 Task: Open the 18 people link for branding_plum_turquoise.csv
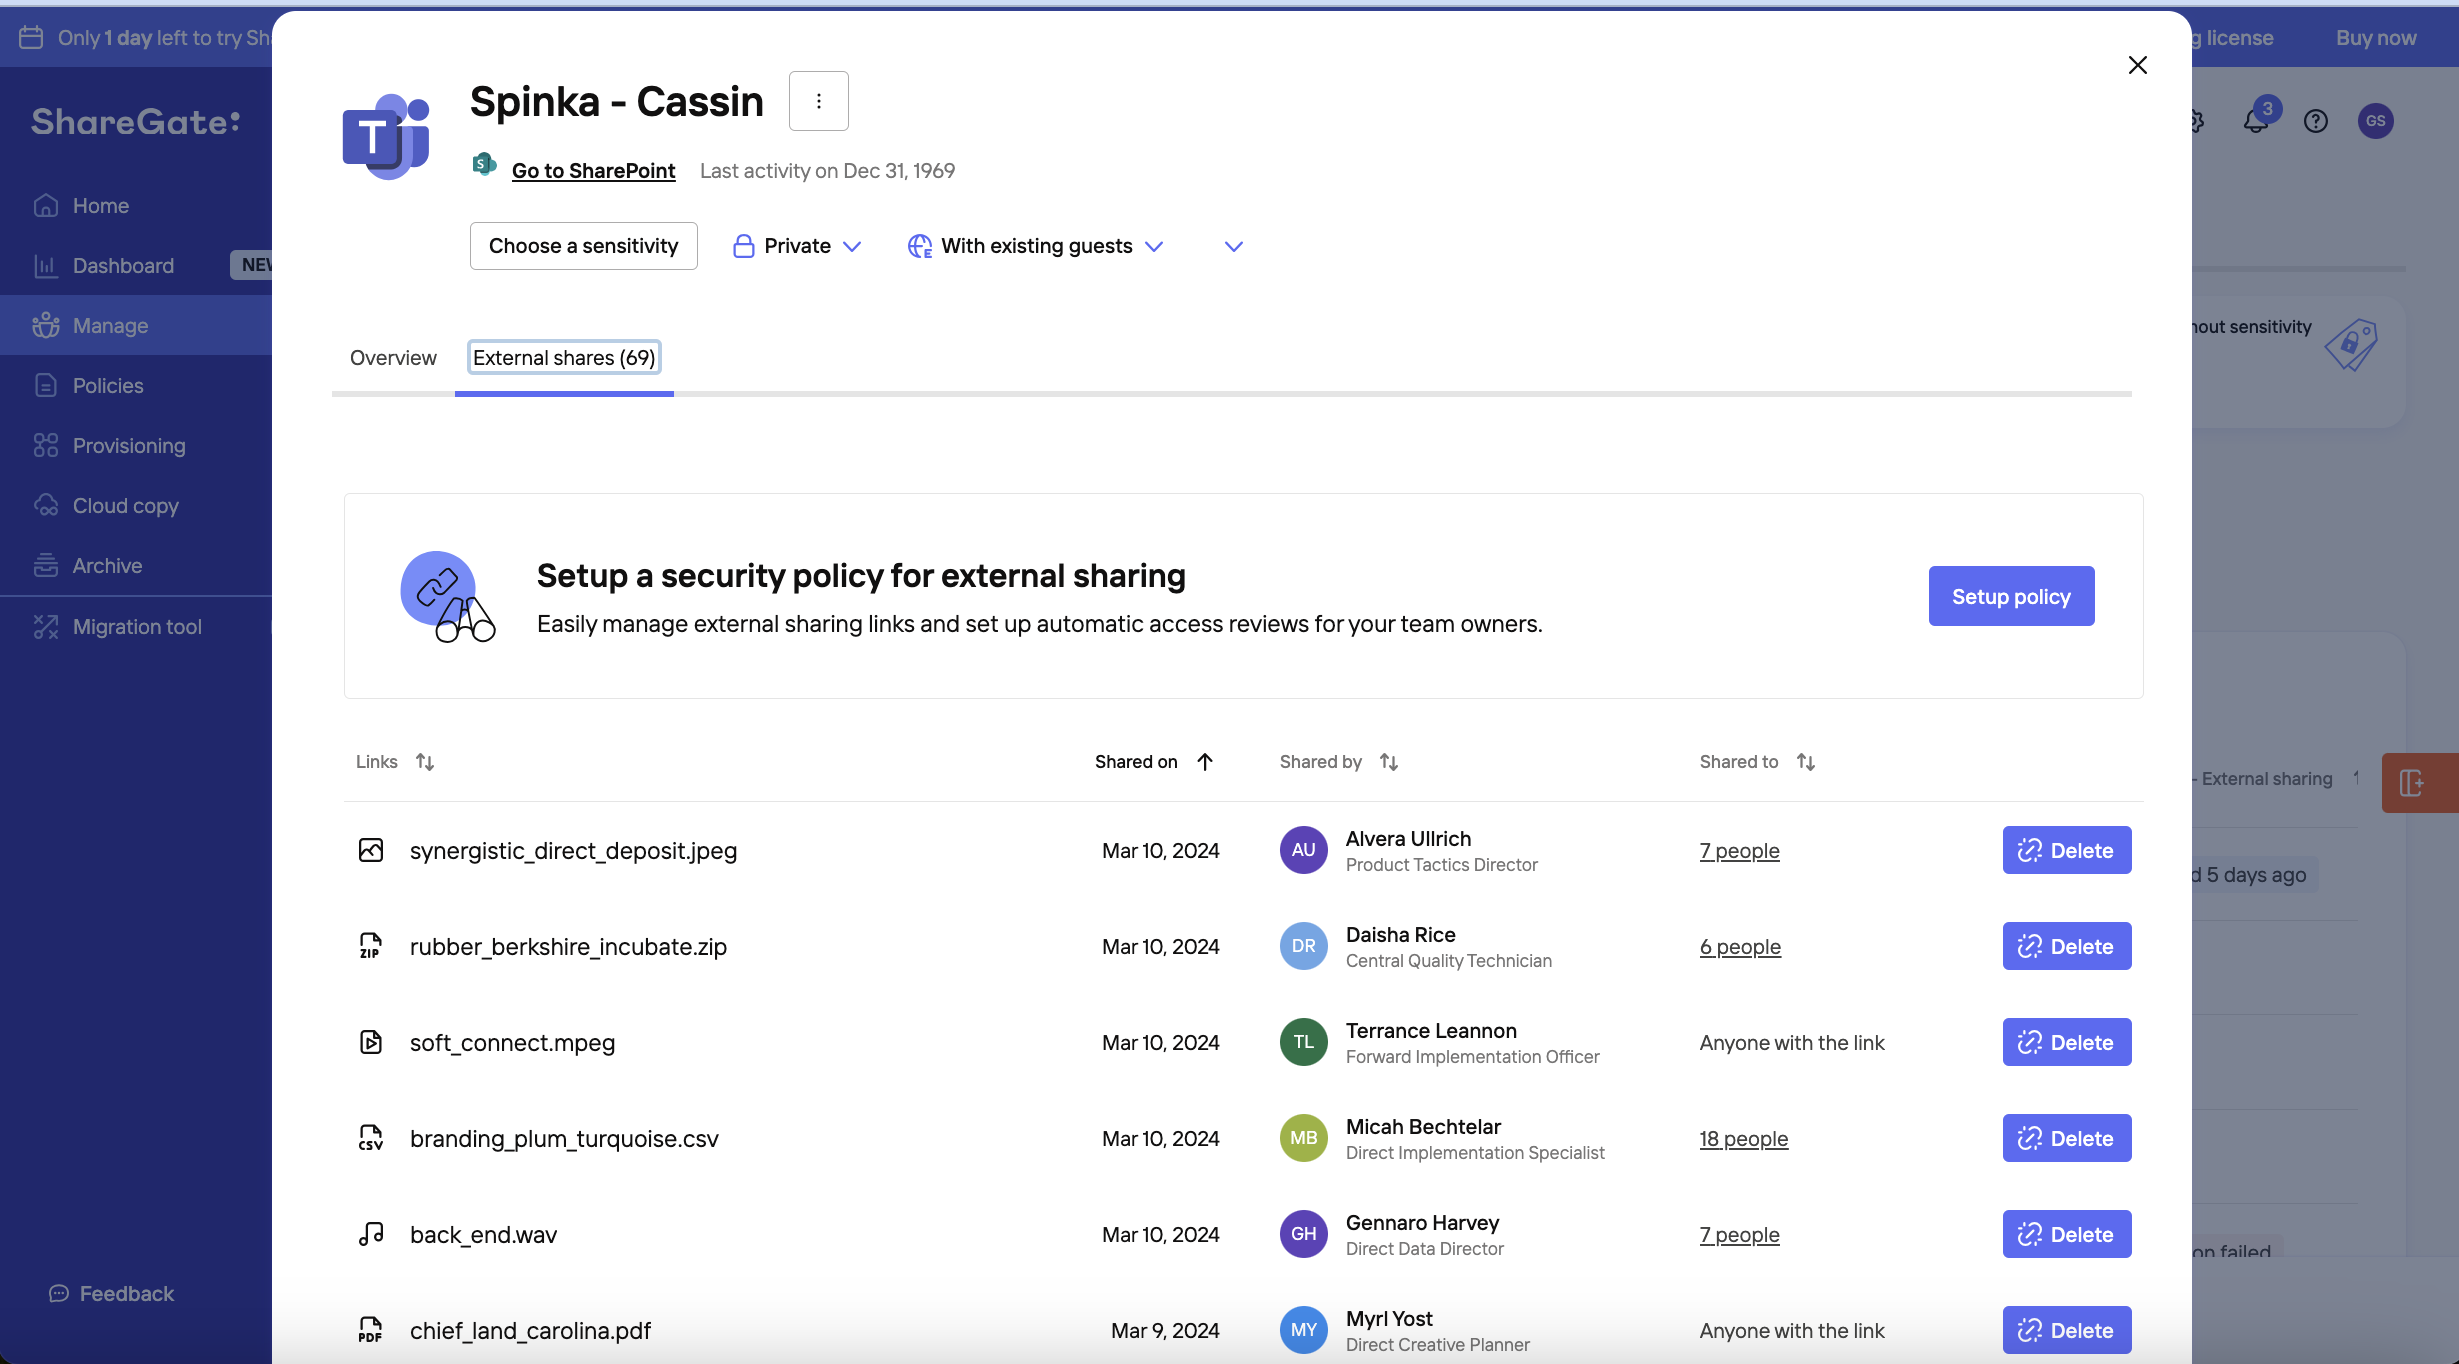(x=1743, y=1139)
